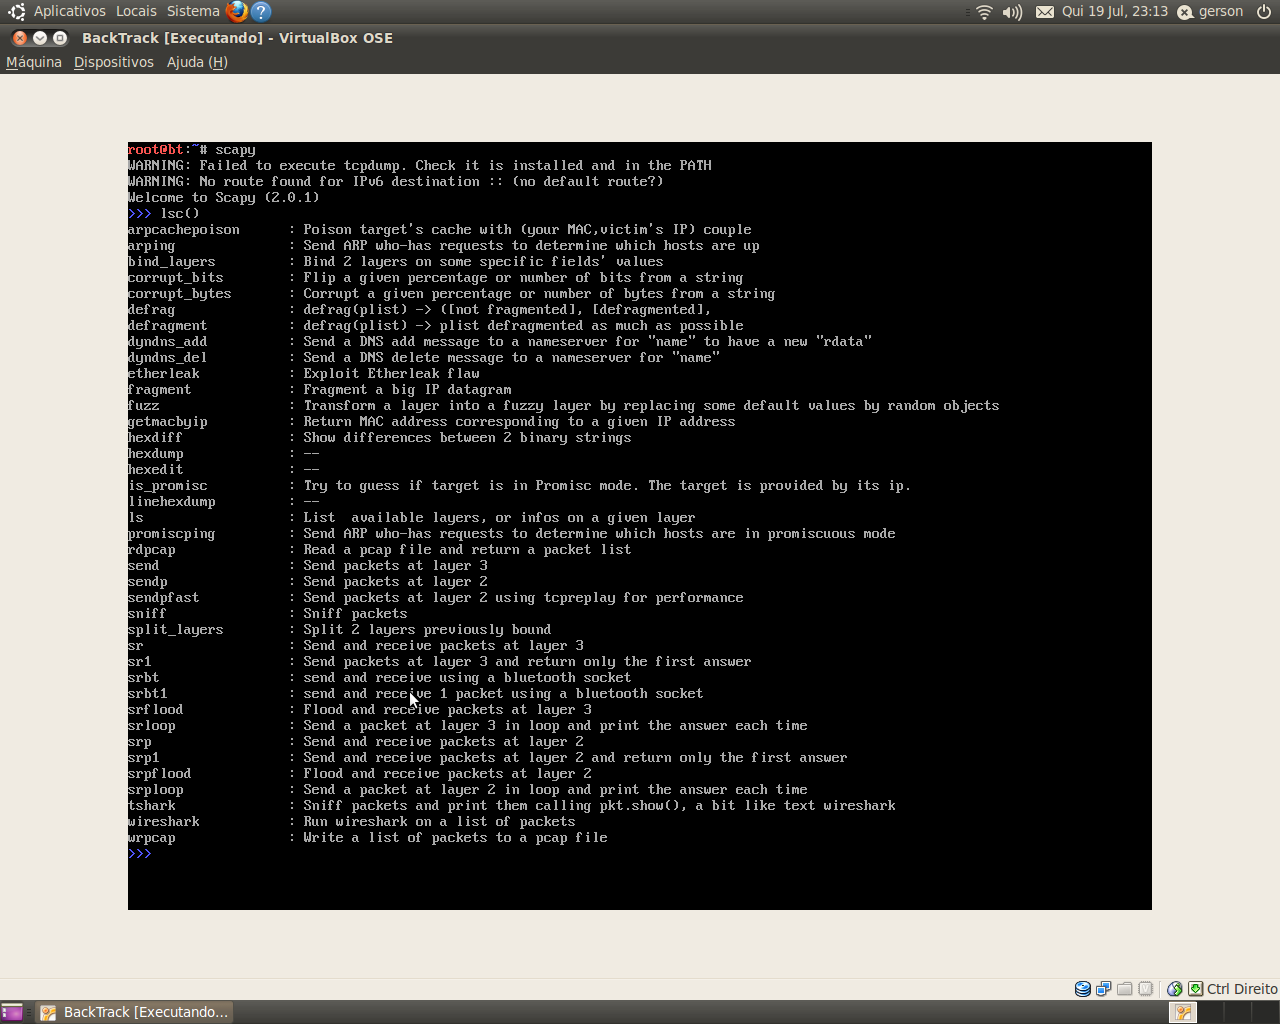Click the "sendpfast" command name

(164, 598)
